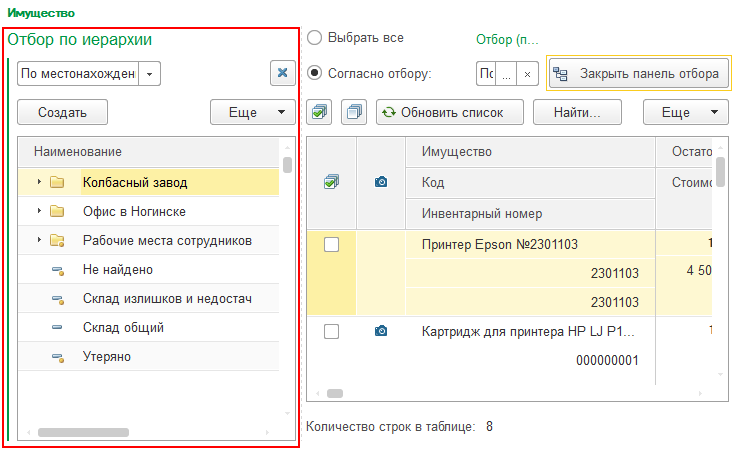The width and height of the screenshot is (740, 450).
Task: Clear the selection filter field with ×
Action: (528, 73)
